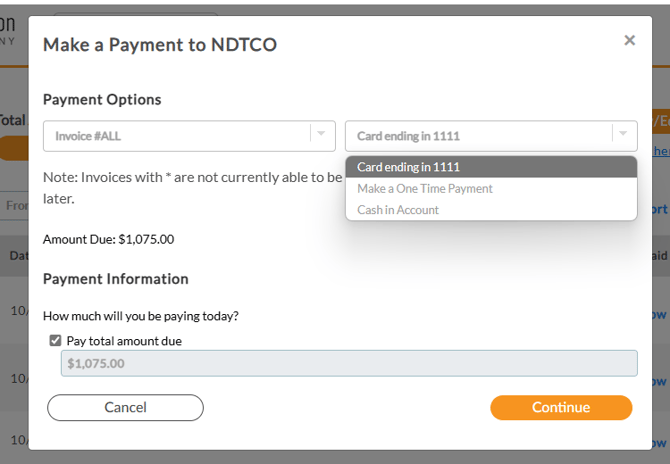Select Card ending in 1111 option
670x464 pixels.
click(491, 167)
